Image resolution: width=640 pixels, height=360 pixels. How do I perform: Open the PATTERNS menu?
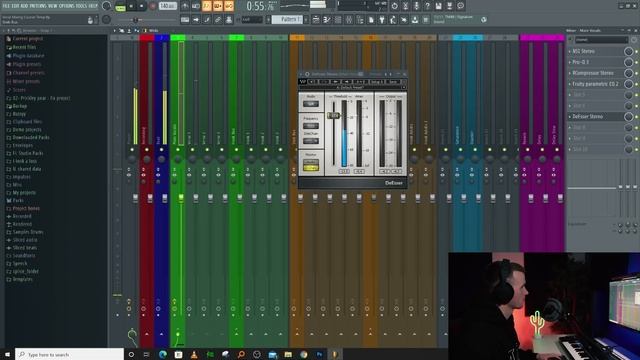pos(38,6)
